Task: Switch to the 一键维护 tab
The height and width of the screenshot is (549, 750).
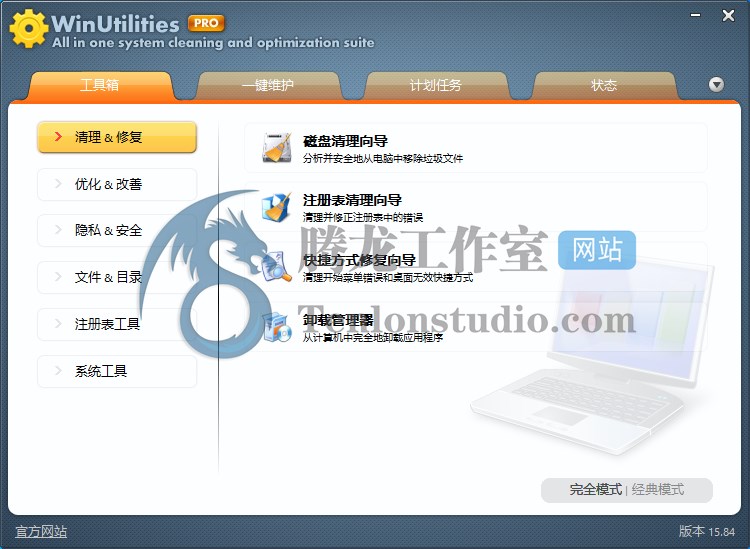Action: click(x=268, y=86)
